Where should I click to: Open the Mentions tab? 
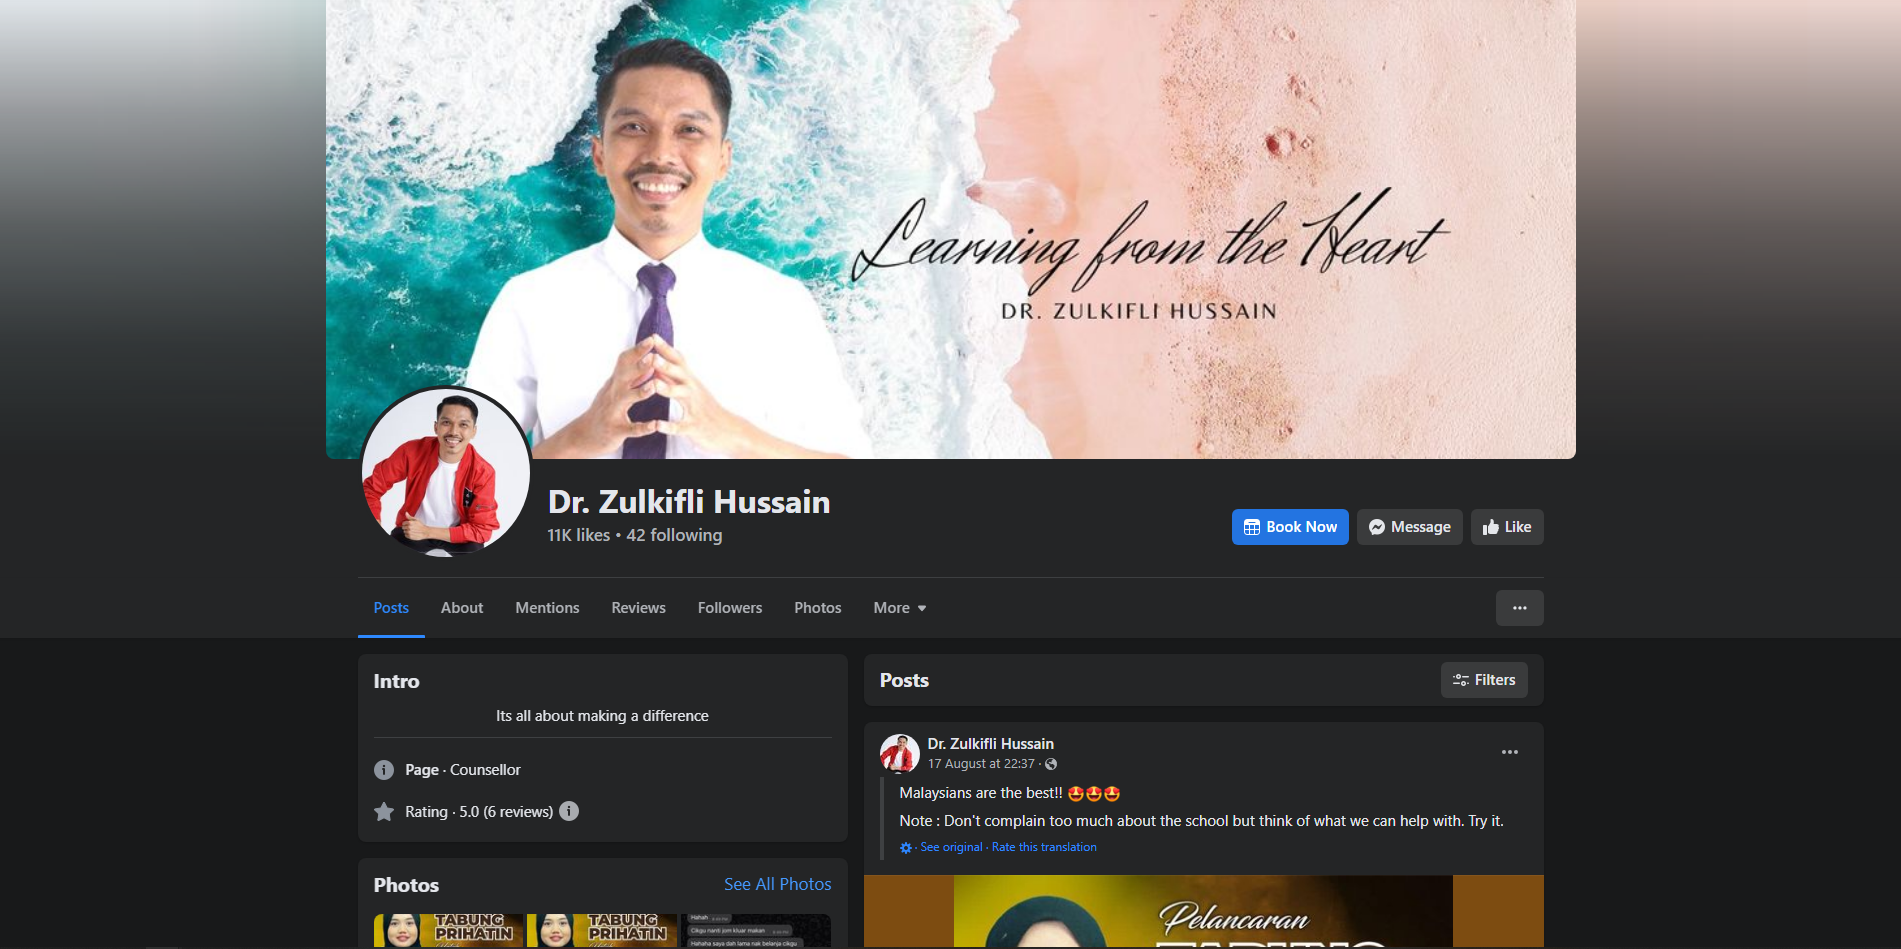pos(547,608)
